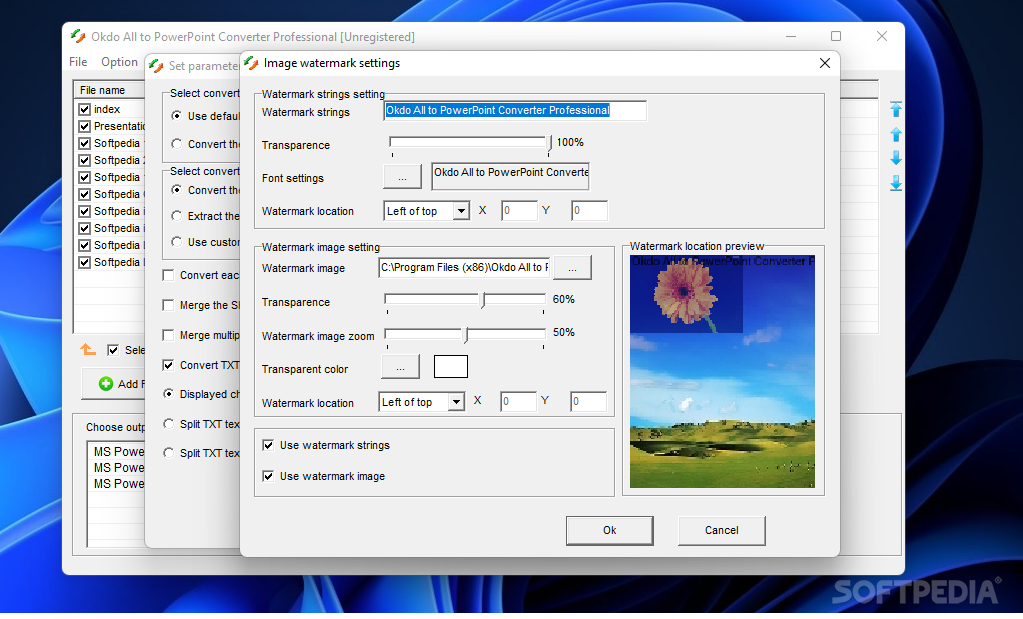
Task: Click the watermark strings X field
Action: pyautogui.click(x=519, y=211)
